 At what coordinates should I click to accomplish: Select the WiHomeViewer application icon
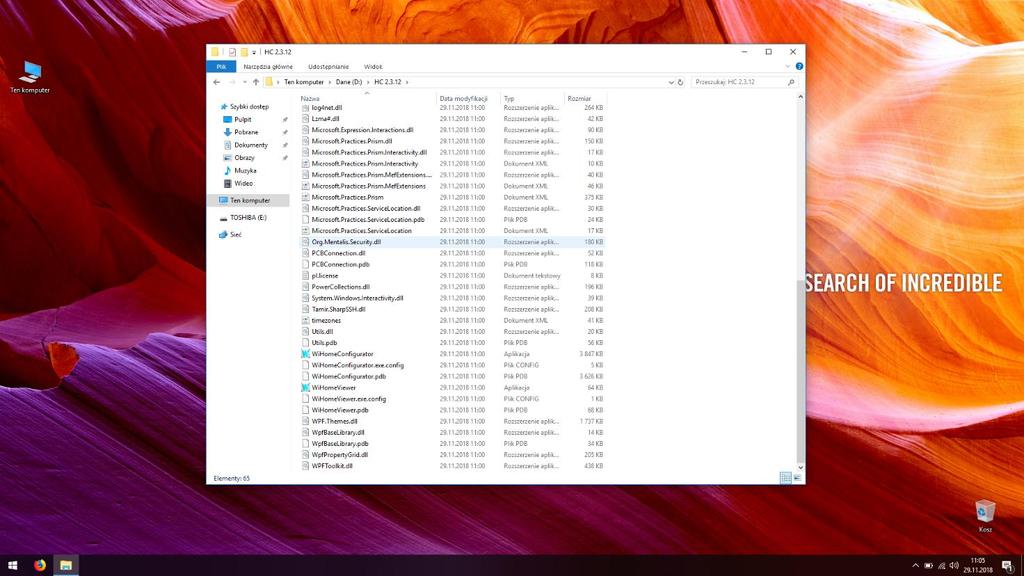click(305, 387)
